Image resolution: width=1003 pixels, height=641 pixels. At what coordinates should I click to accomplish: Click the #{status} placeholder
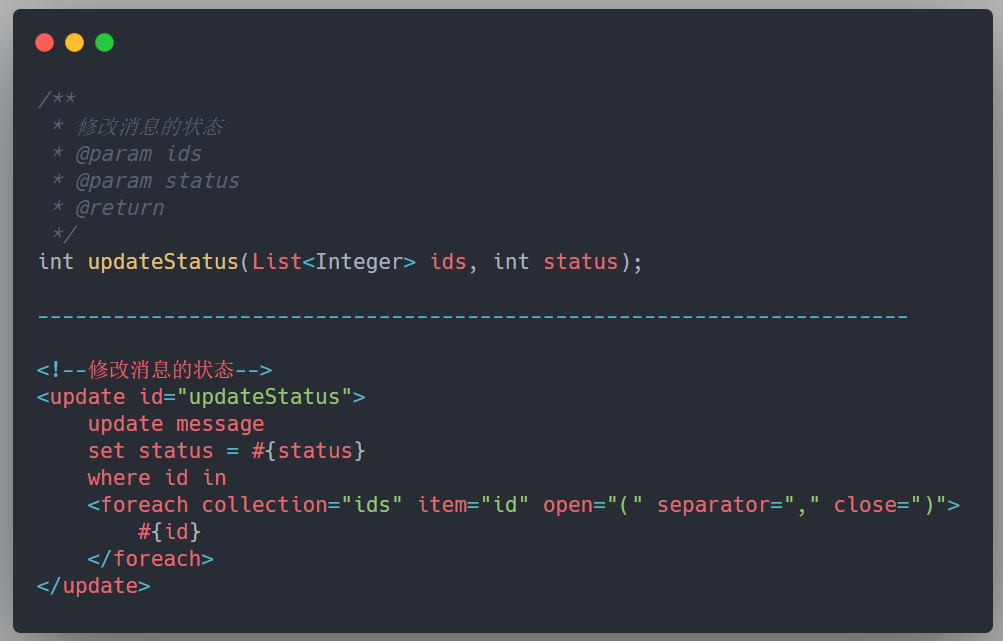(308, 450)
